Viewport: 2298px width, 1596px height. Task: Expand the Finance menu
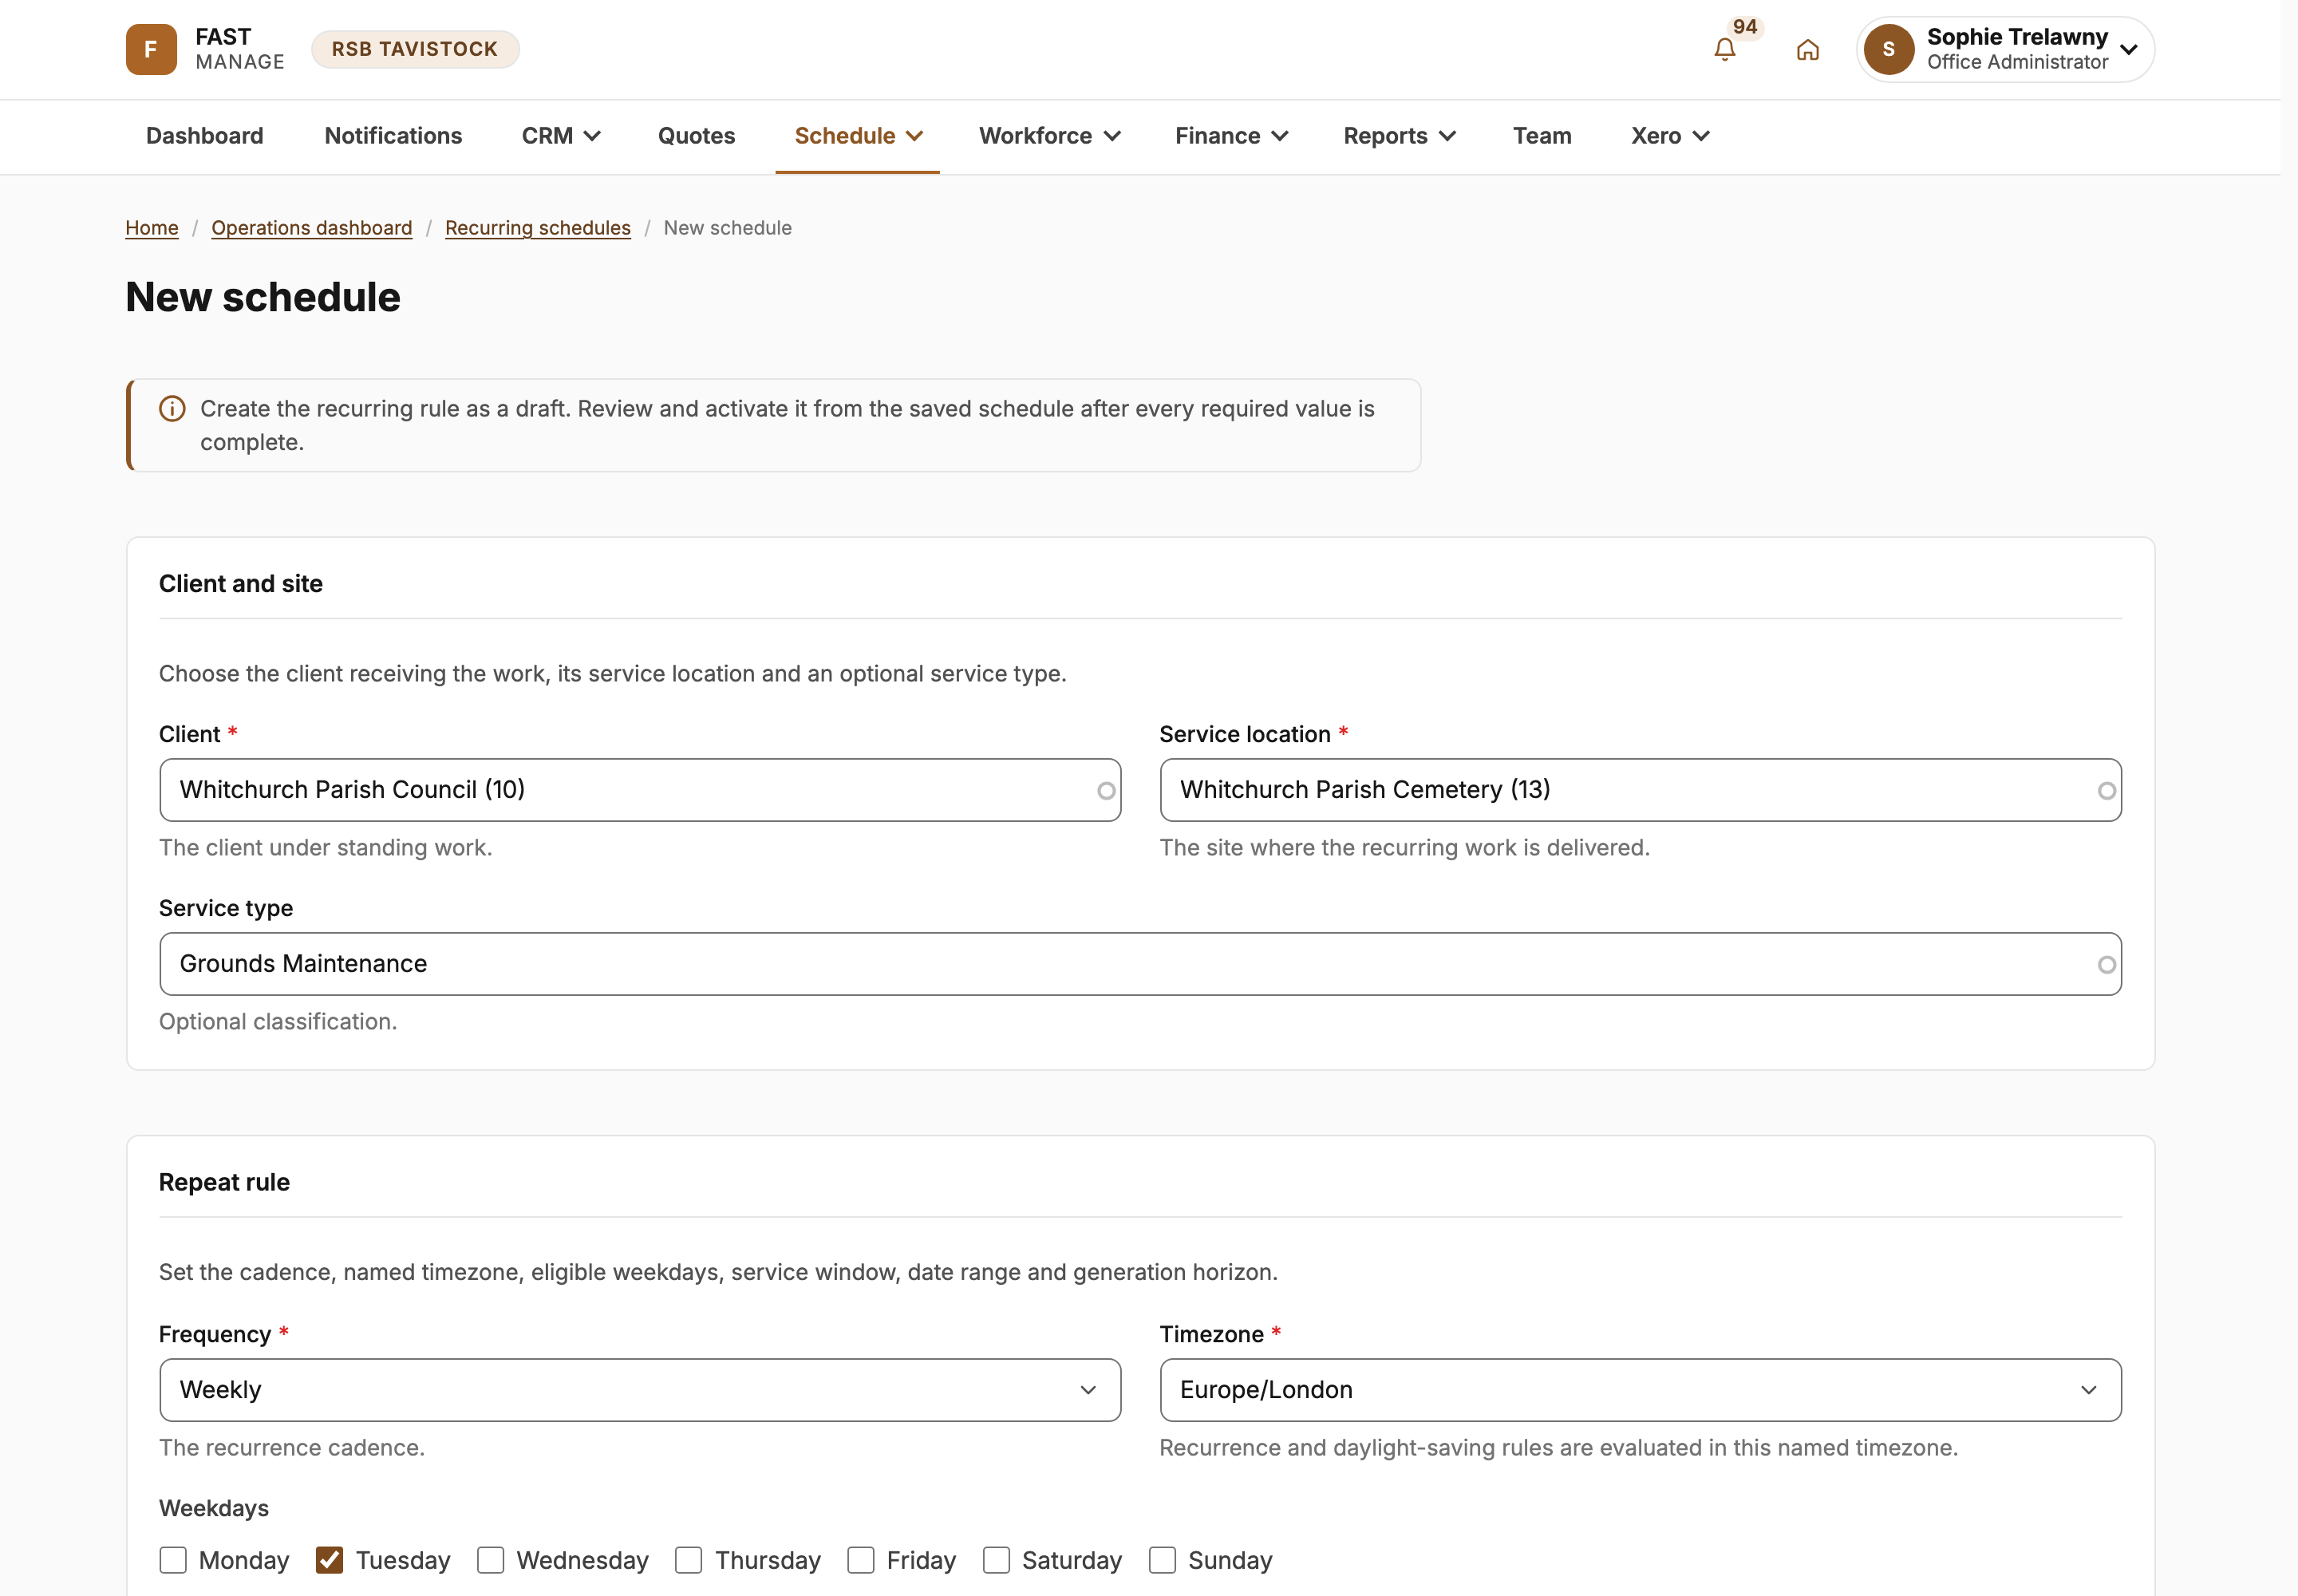tap(1231, 136)
